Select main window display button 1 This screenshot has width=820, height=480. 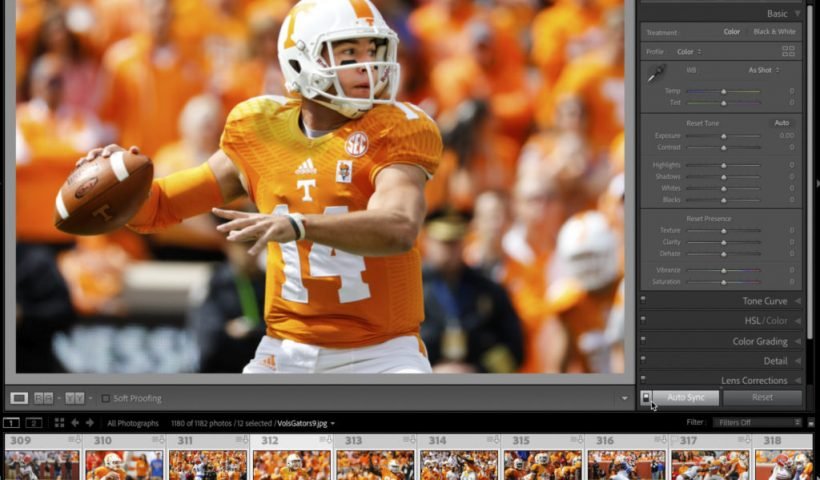11,423
